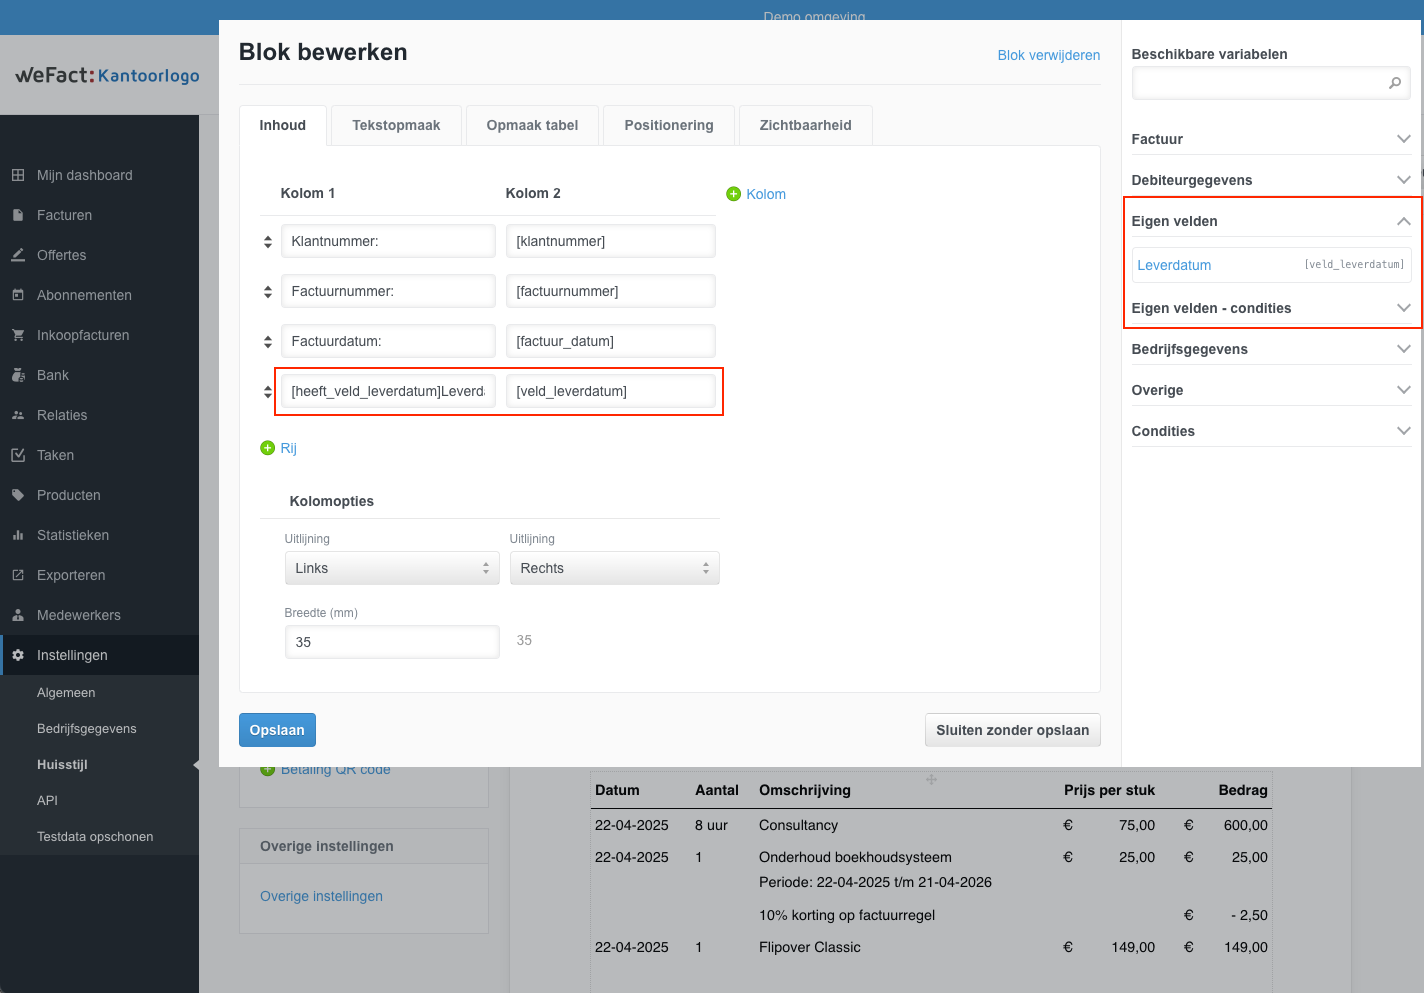Click Sluiten zonder opslaan button
Screen dimensions: 1424x993
[x=1012, y=730]
